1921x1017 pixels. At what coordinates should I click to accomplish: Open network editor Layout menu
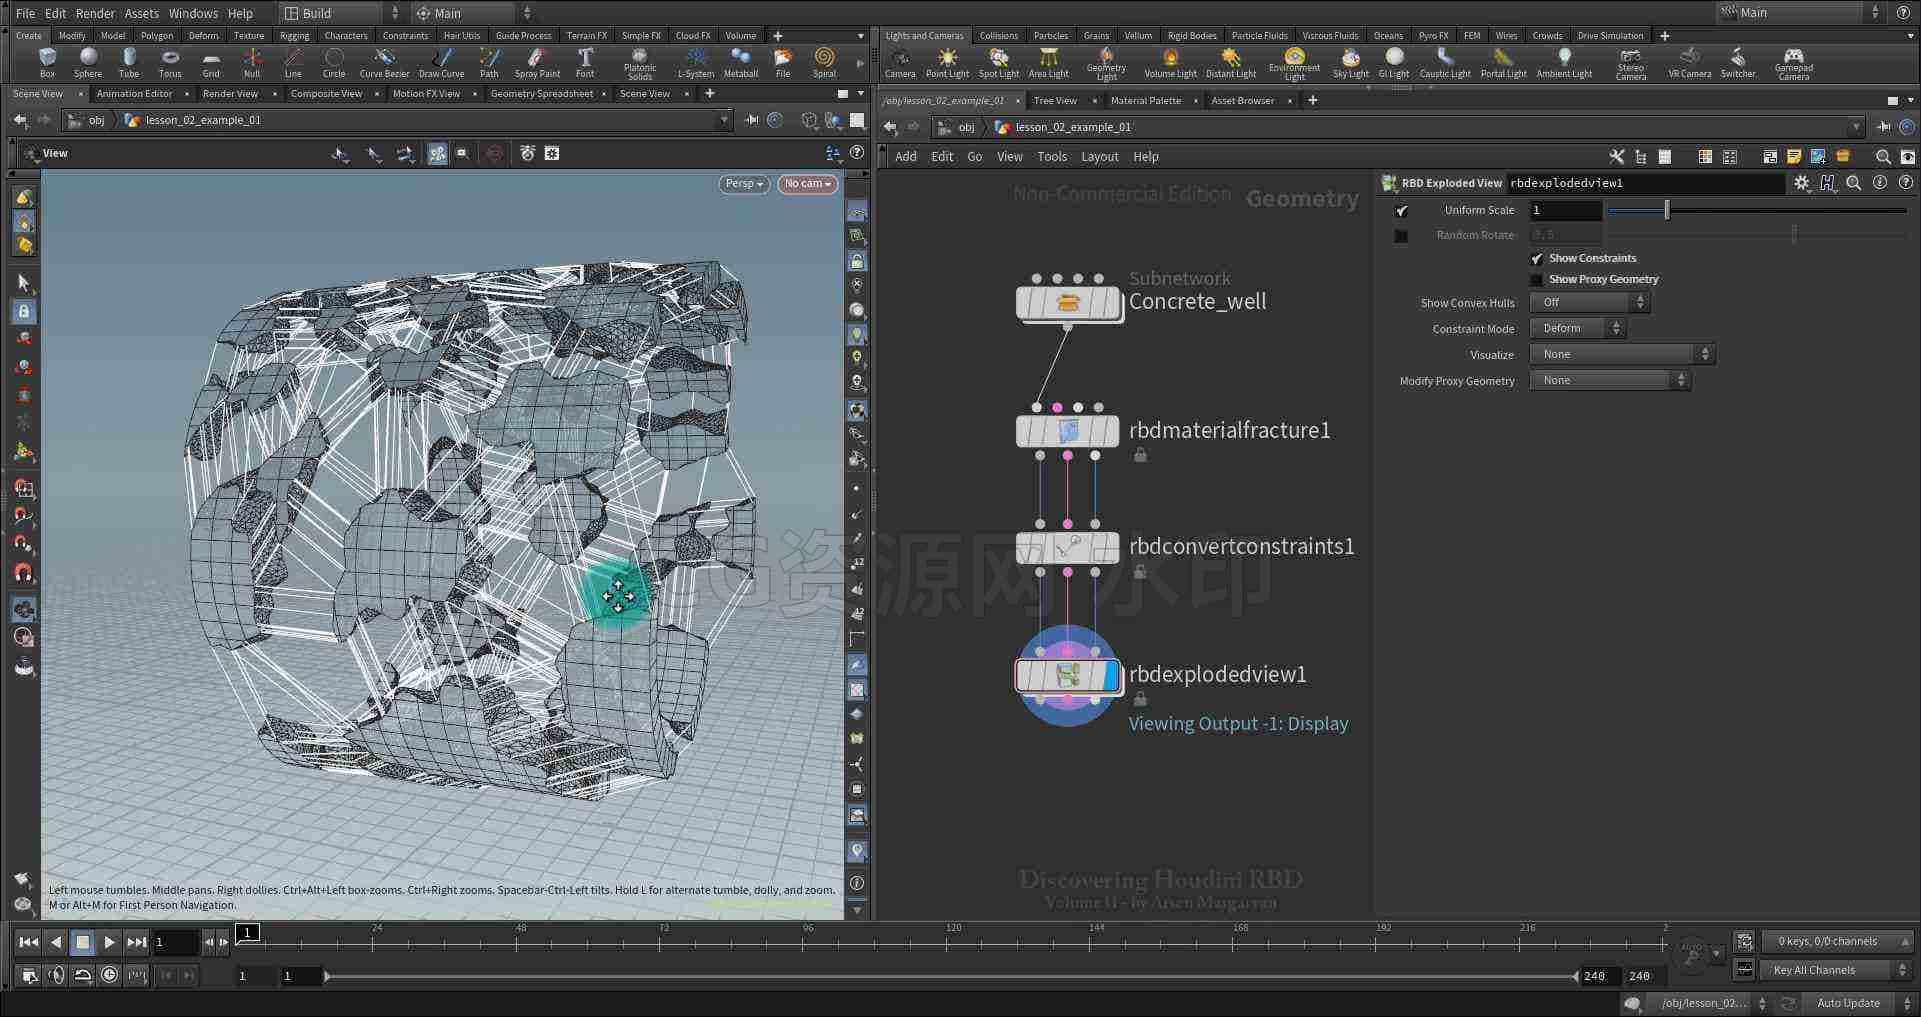[1099, 157]
